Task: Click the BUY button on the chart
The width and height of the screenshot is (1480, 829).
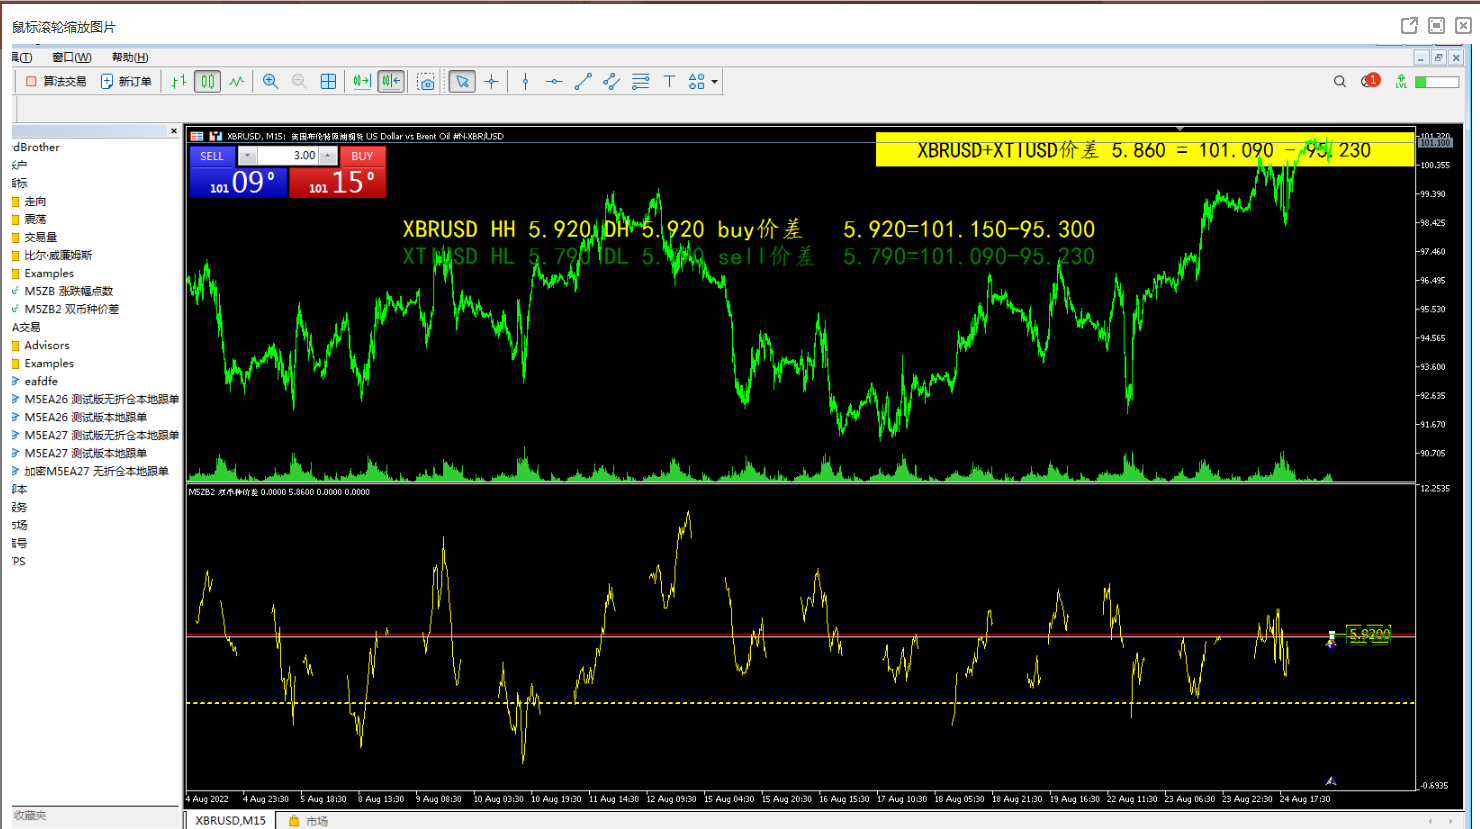Action: coord(362,156)
